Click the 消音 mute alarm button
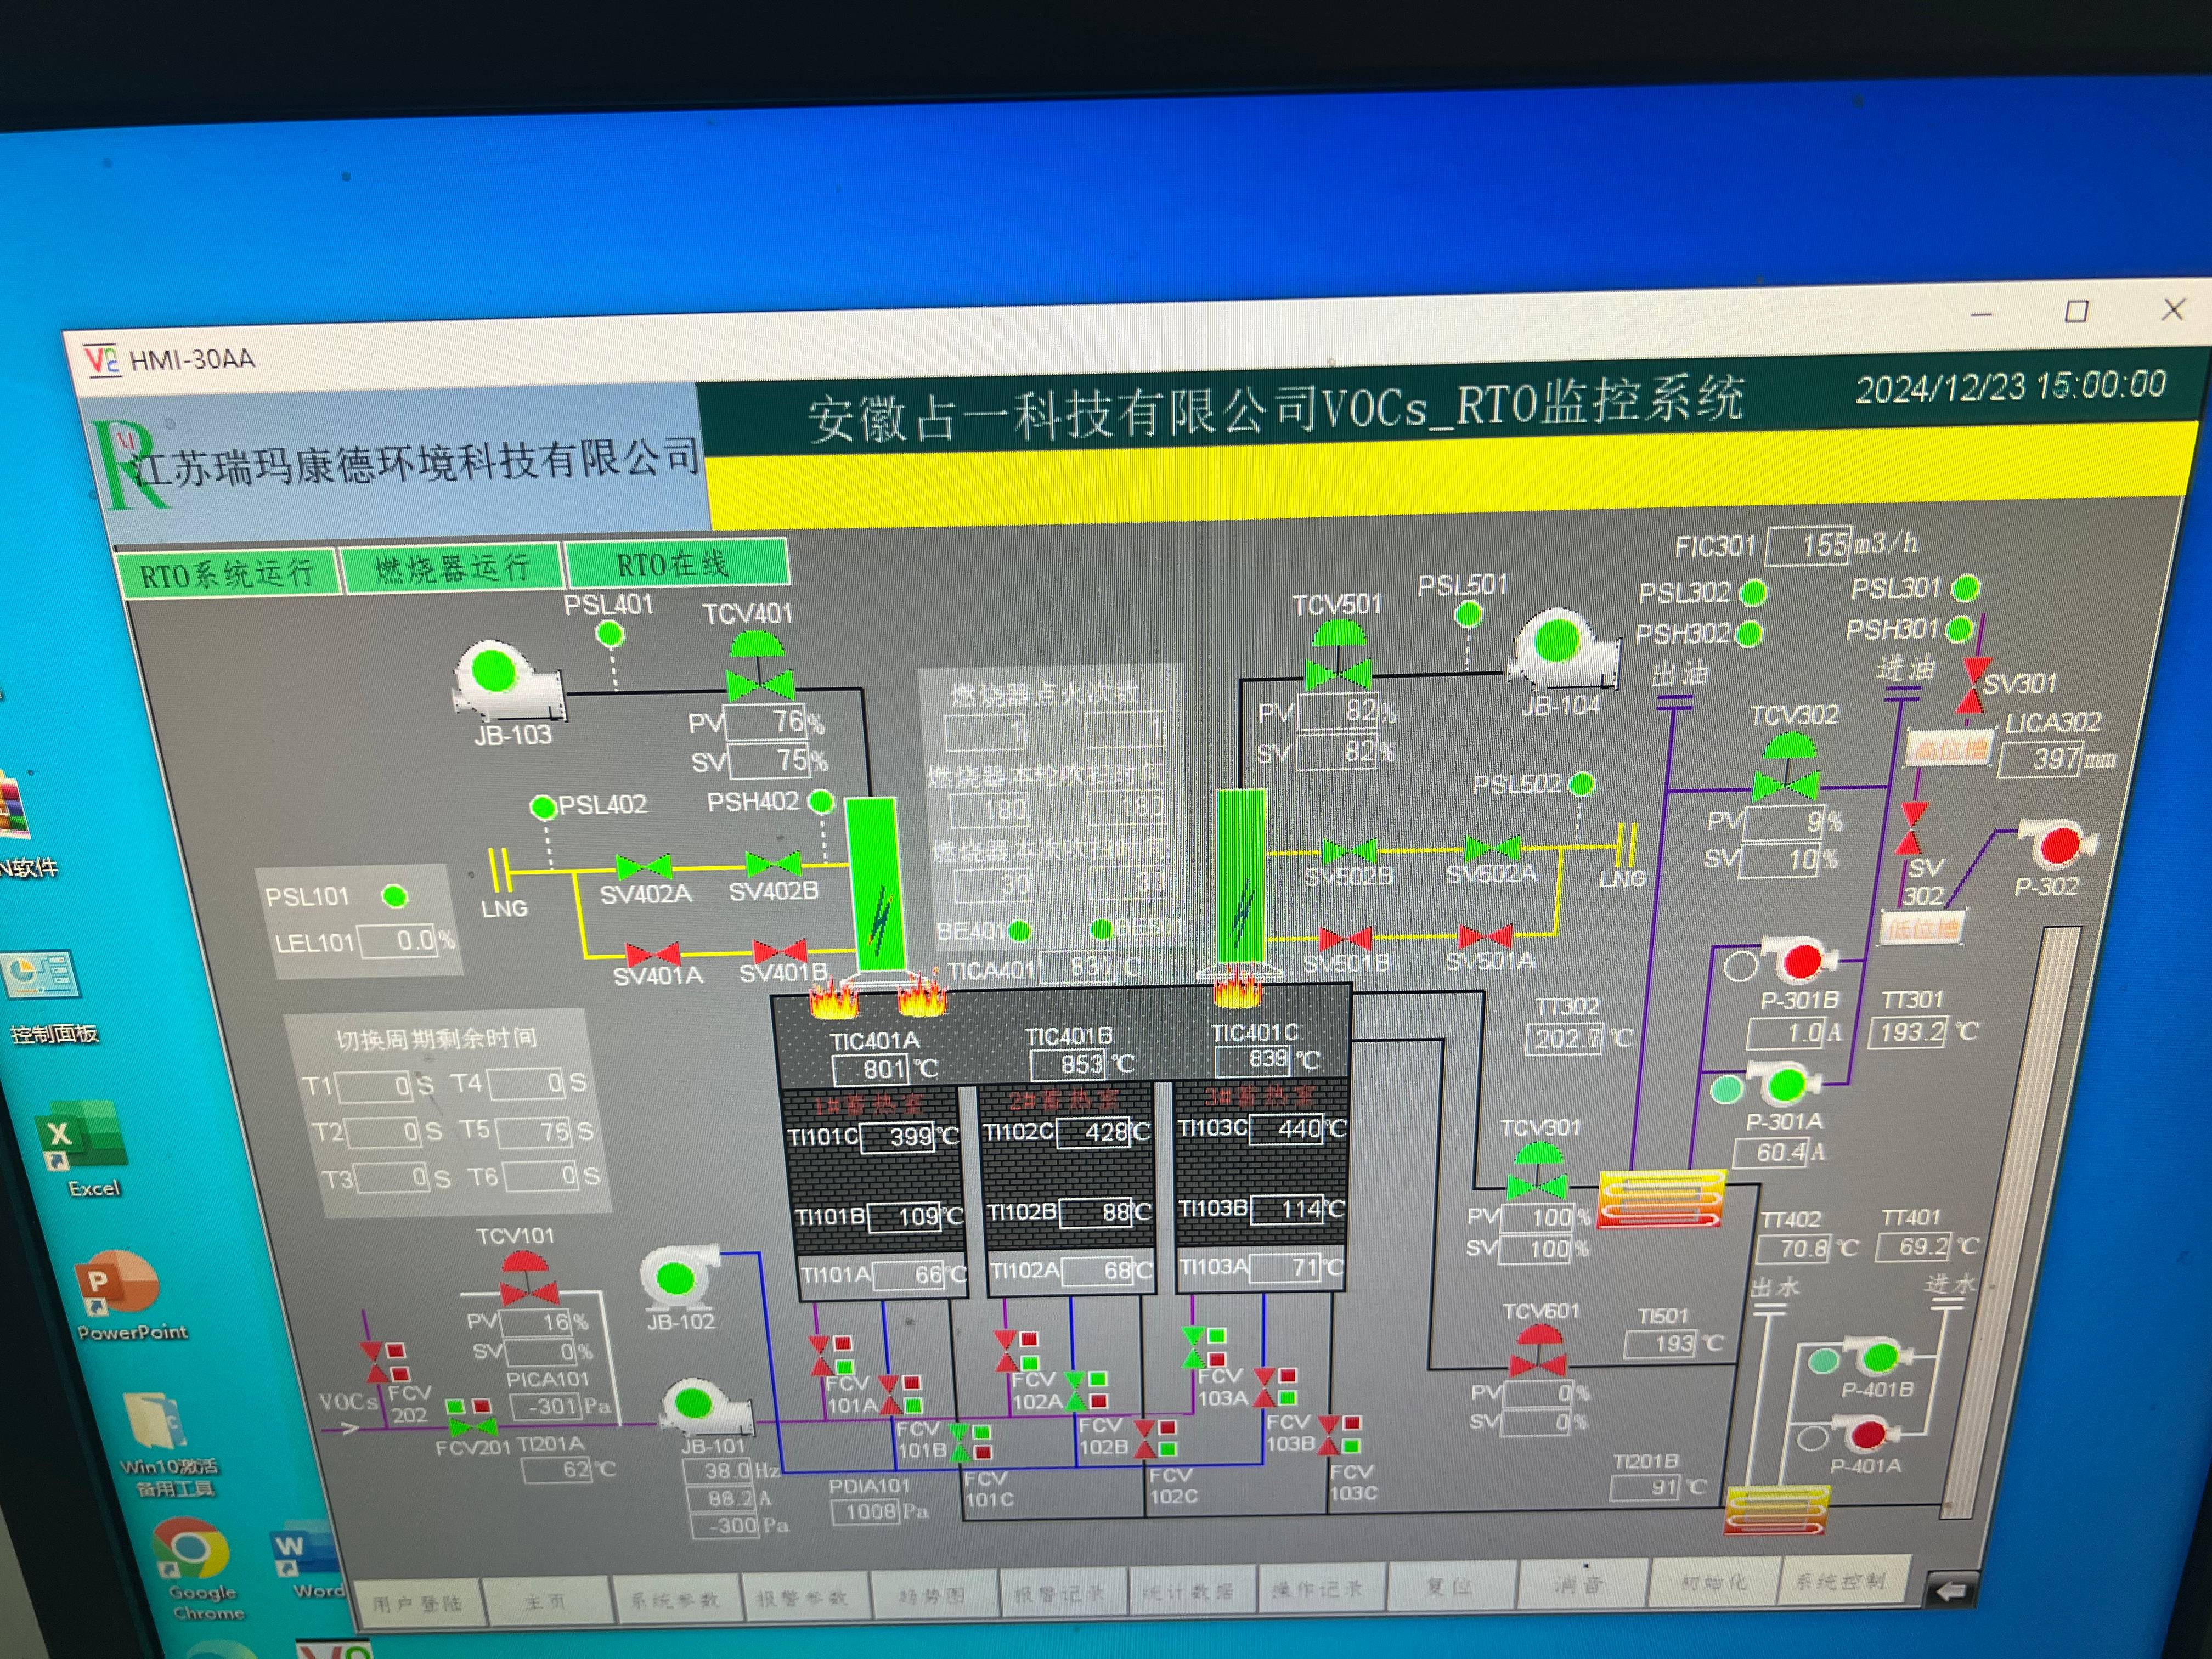 (x=1579, y=1584)
